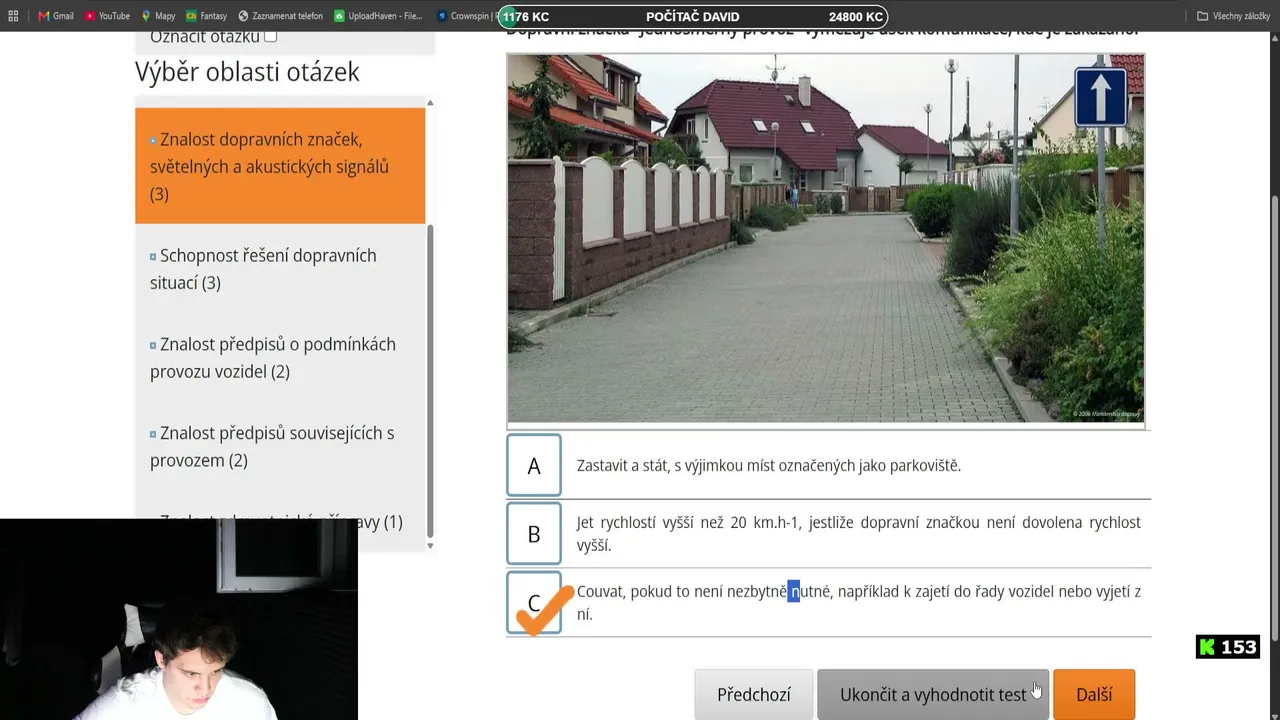The width and height of the screenshot is (1280, 720).
Task: Click the one-way street question image
Action: point(826,239)
